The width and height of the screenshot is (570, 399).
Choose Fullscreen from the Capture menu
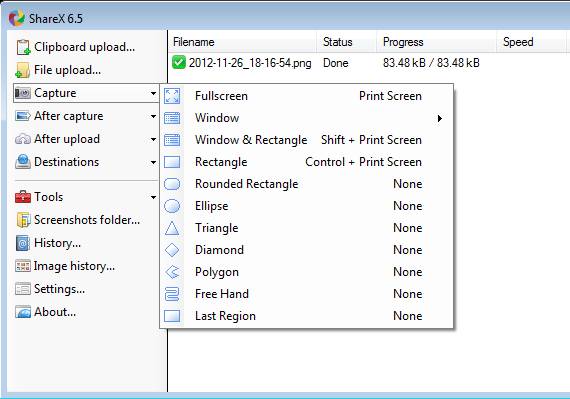[306, 96]
